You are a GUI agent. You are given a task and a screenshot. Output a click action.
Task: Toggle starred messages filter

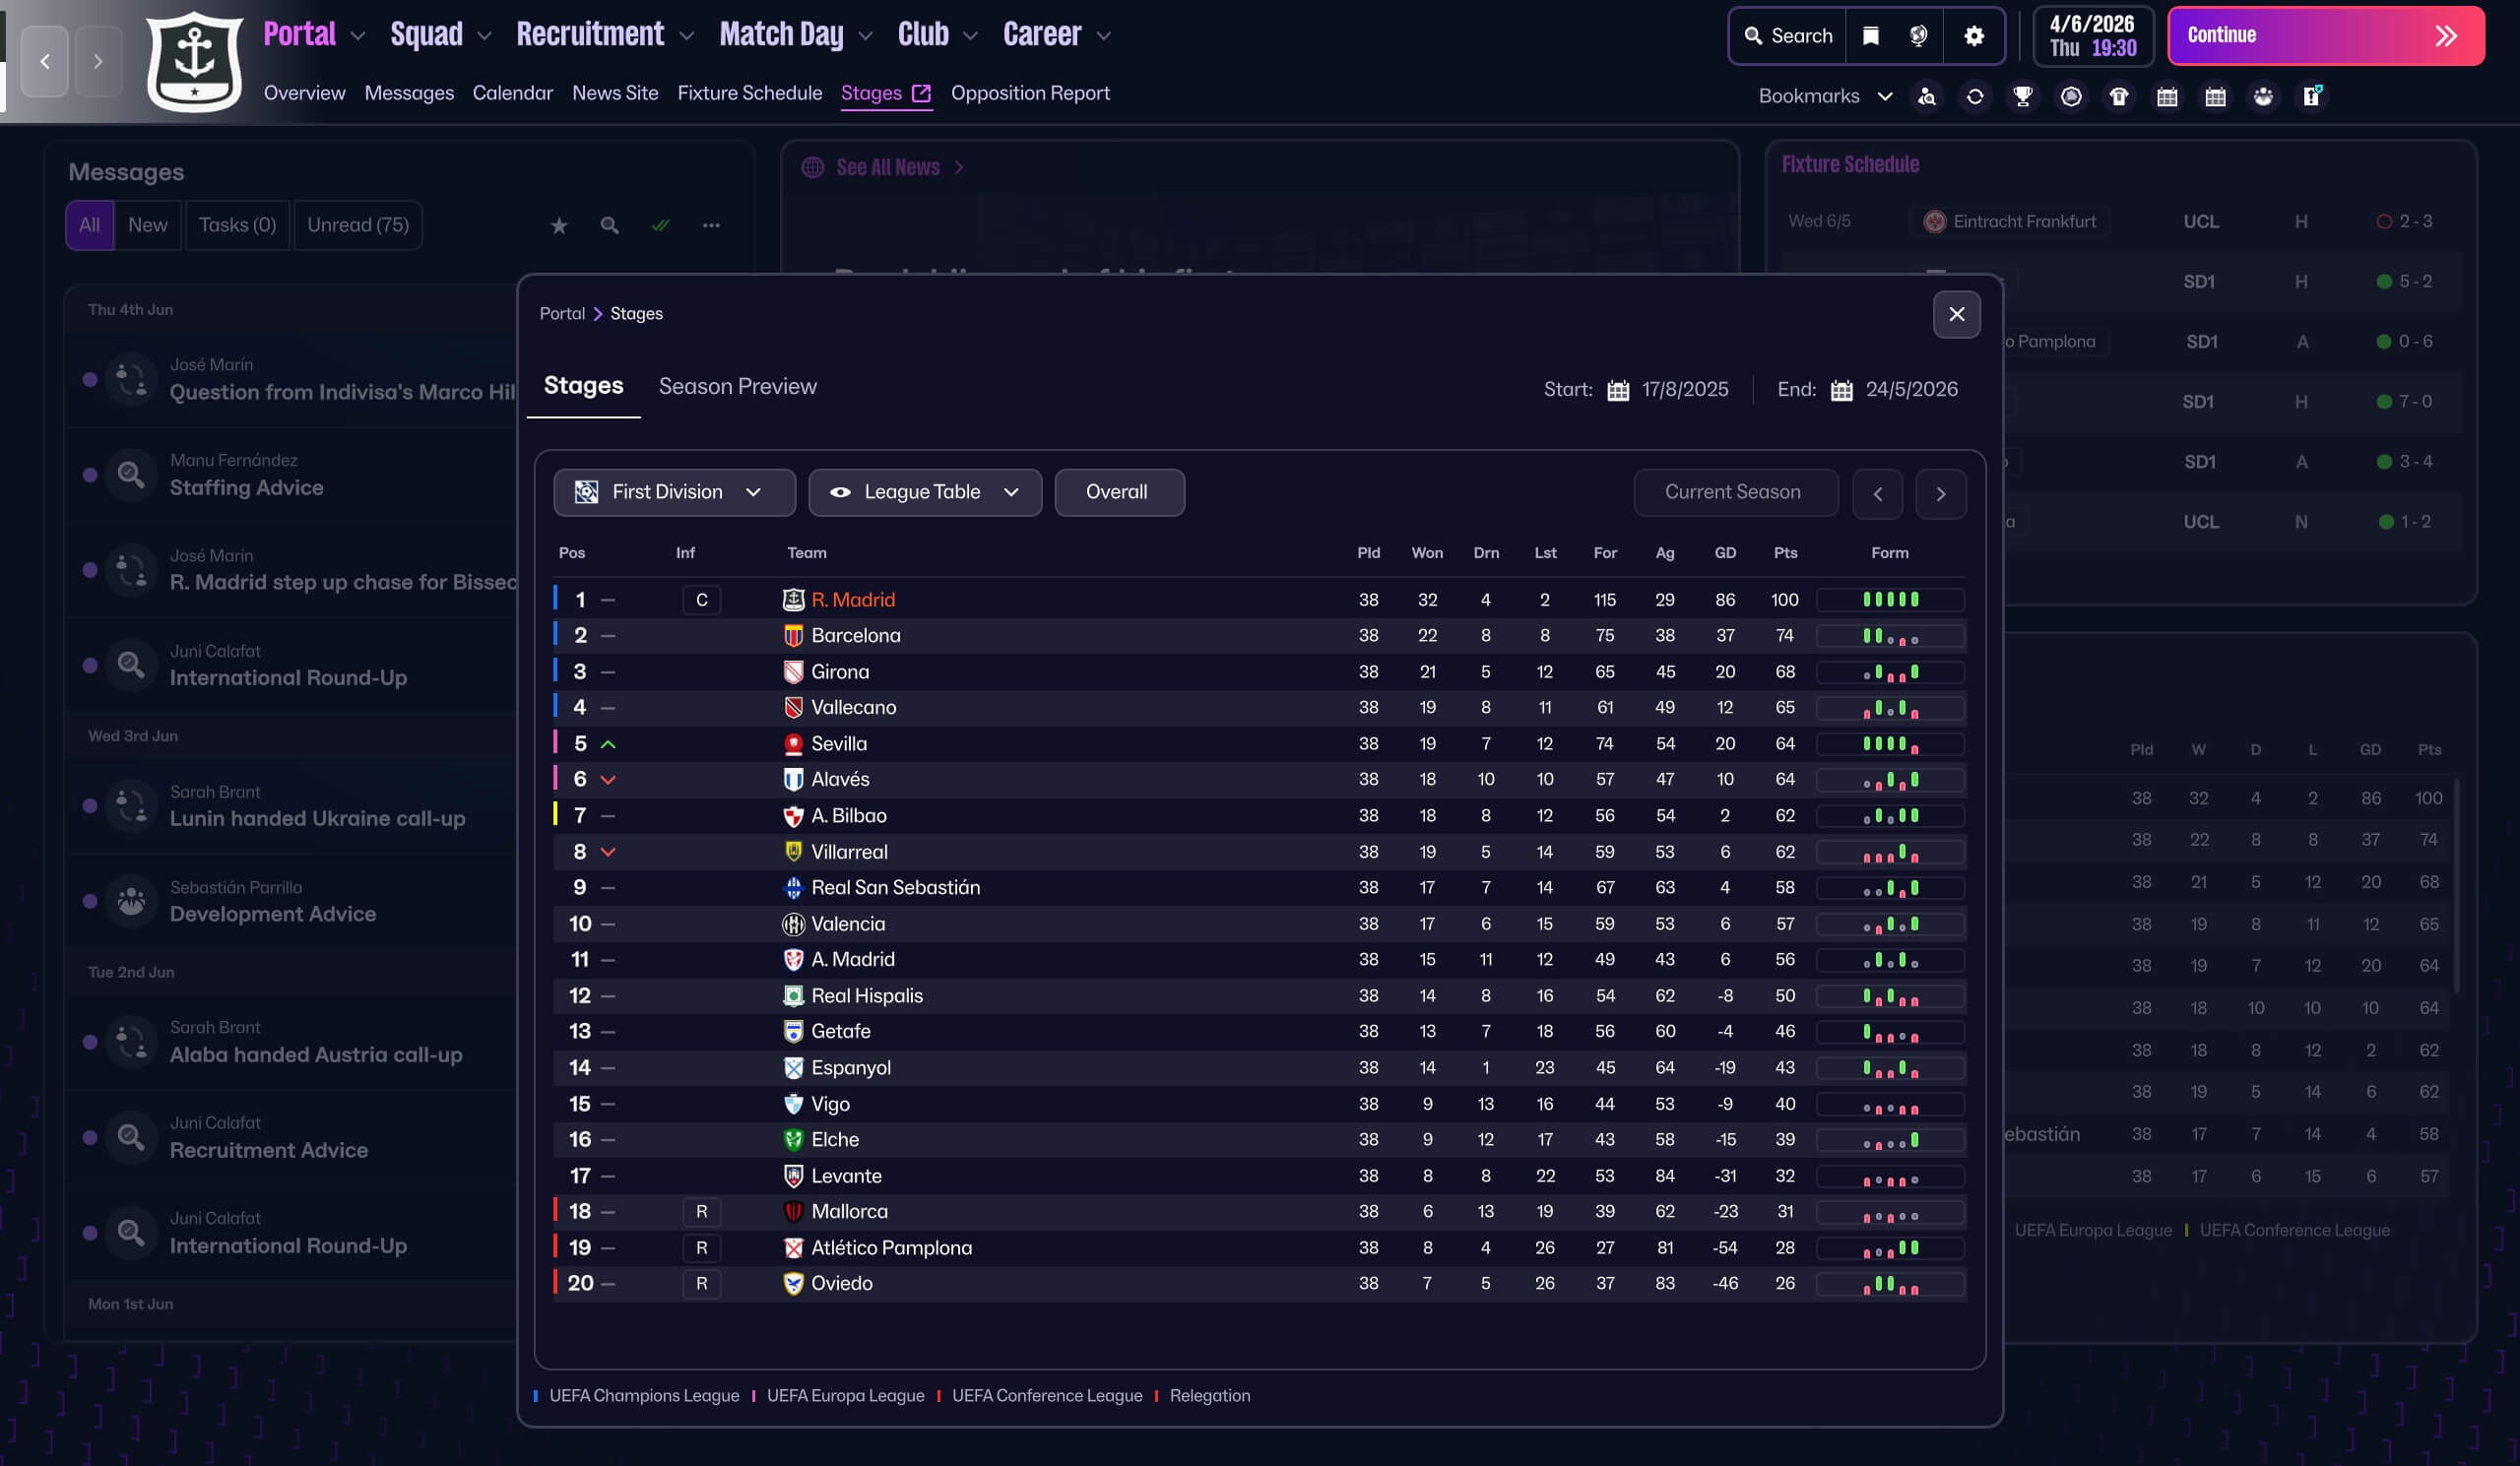559,226
